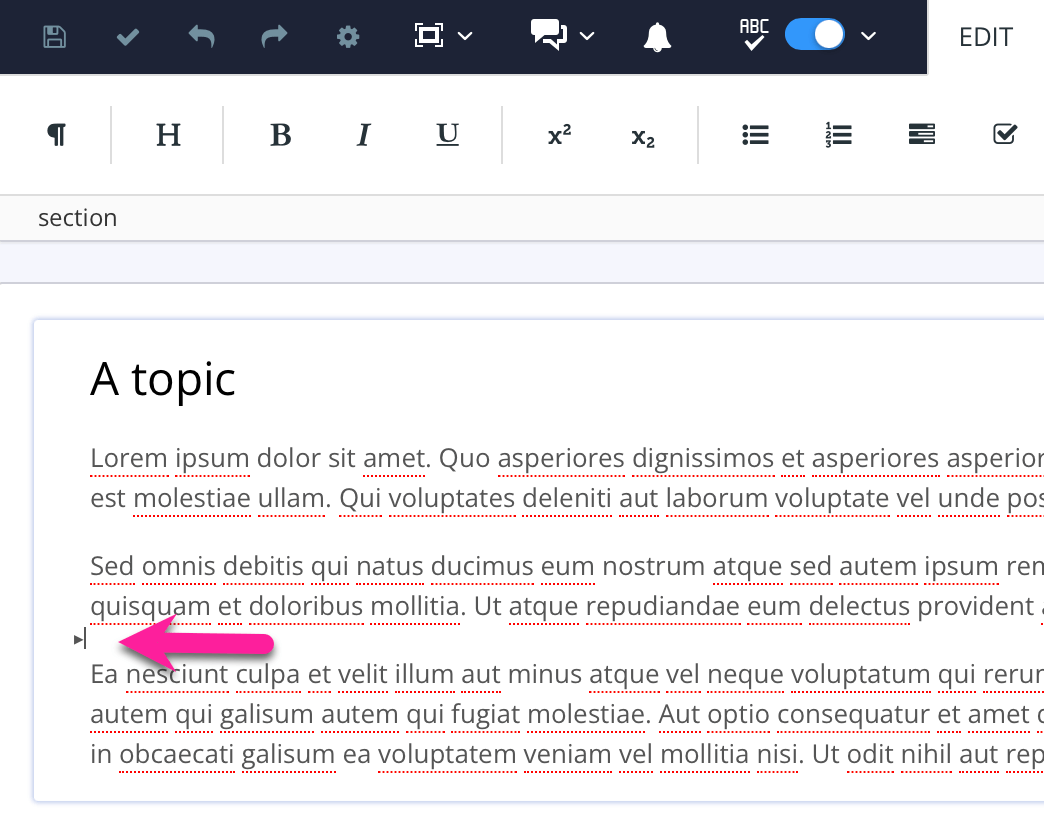
Task: Open the comments dropdown menu
Action: click(587, 37)
